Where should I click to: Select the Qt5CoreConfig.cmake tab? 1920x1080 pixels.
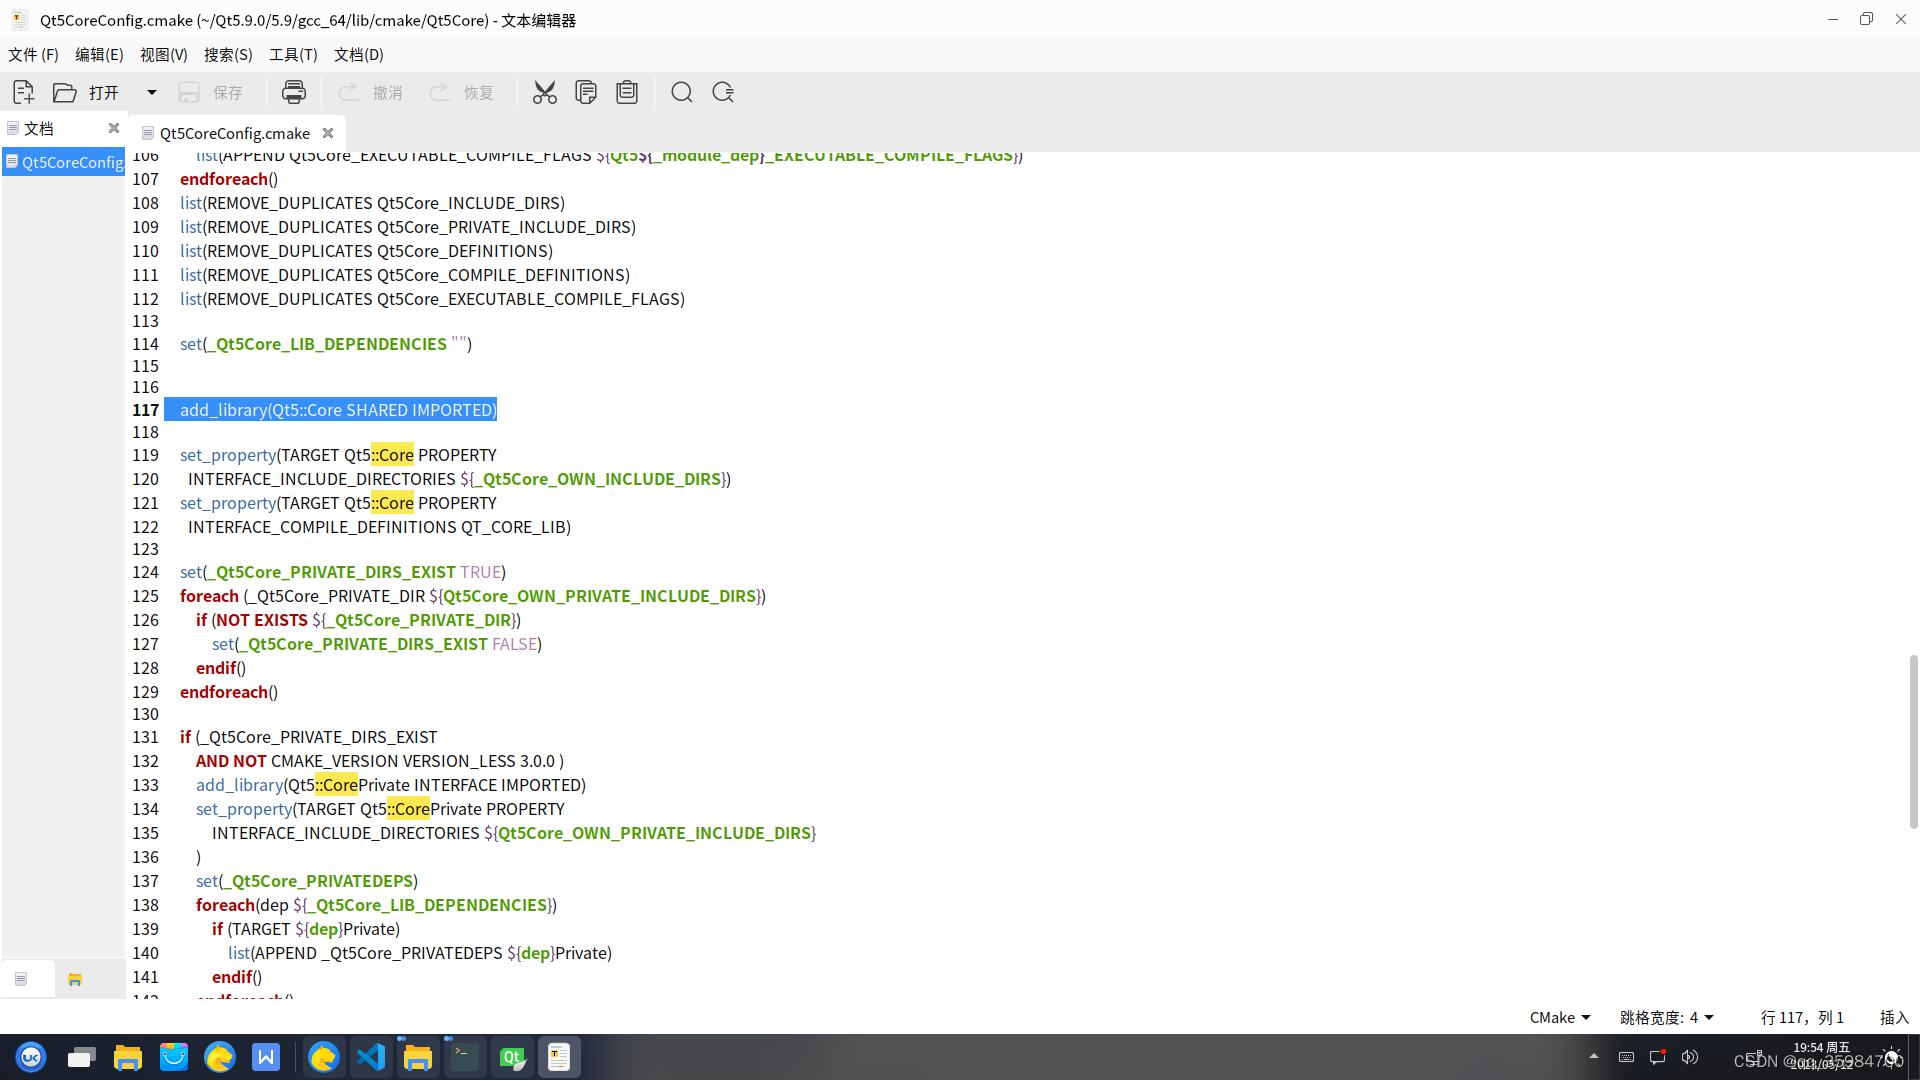234,133
